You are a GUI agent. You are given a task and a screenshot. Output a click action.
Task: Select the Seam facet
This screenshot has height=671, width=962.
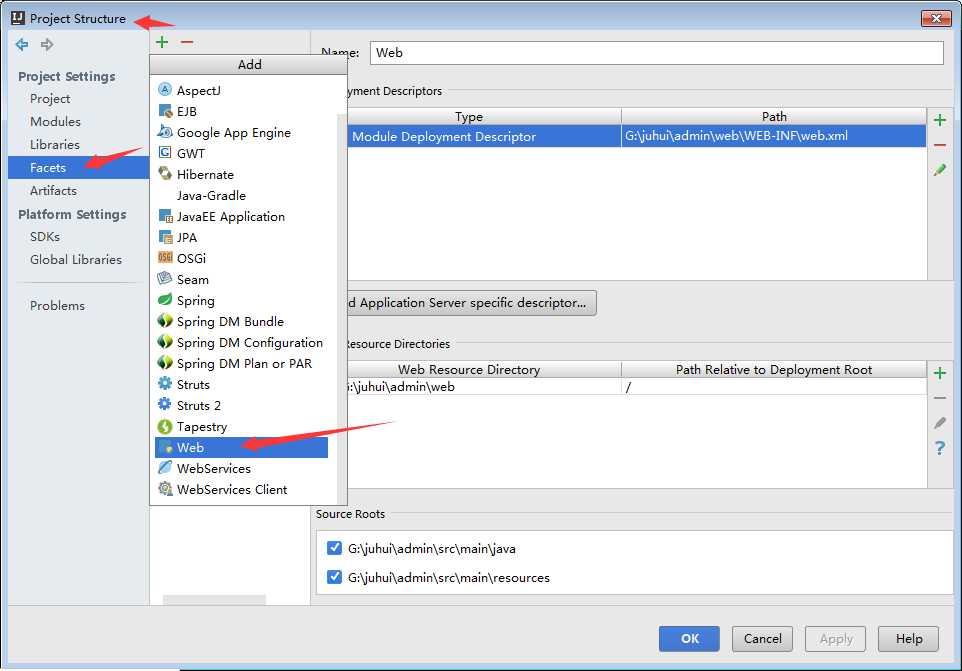coord(241,279)
